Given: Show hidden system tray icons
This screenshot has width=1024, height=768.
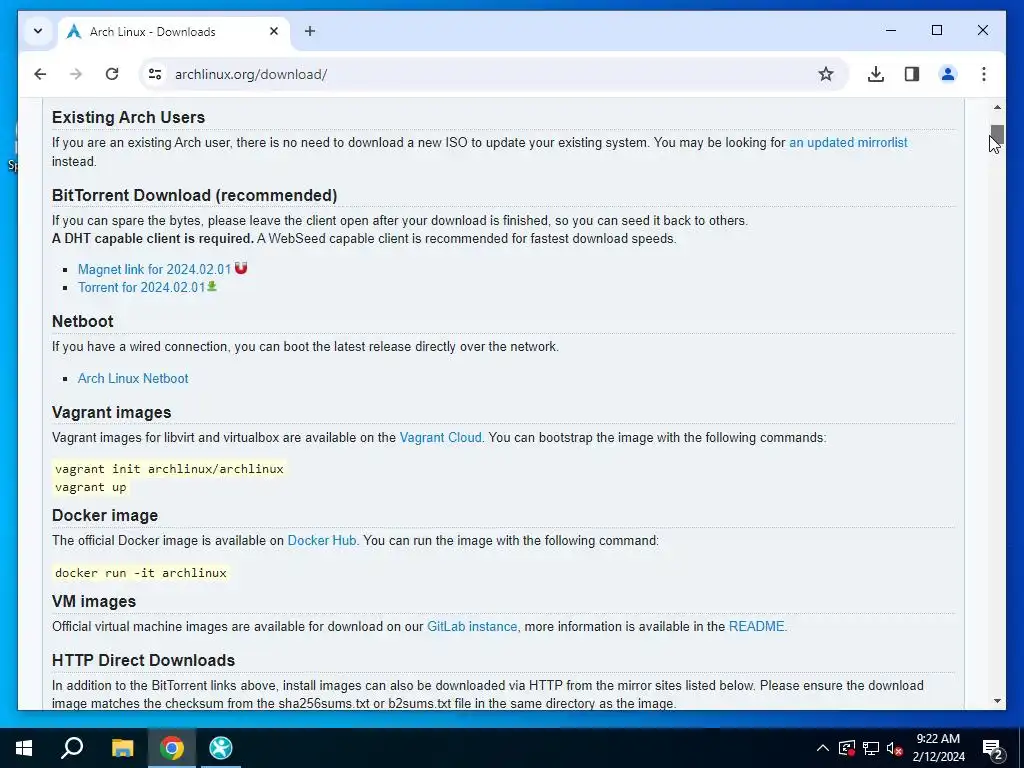Looking at the screenshot, I should pyautogui.click(x=823, y=748).
